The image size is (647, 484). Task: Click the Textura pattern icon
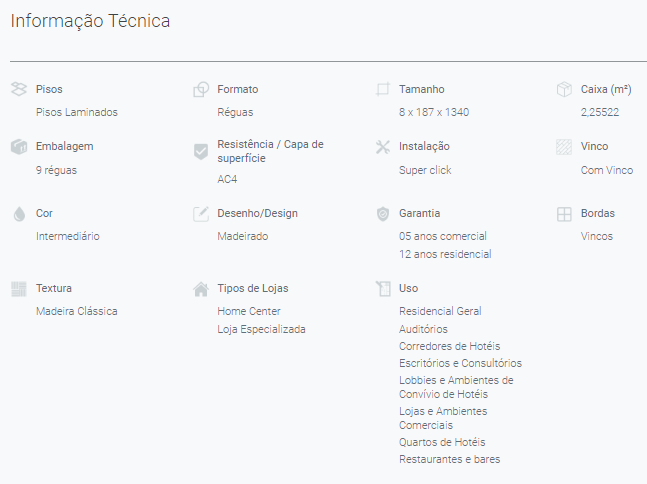coord(19,289)
